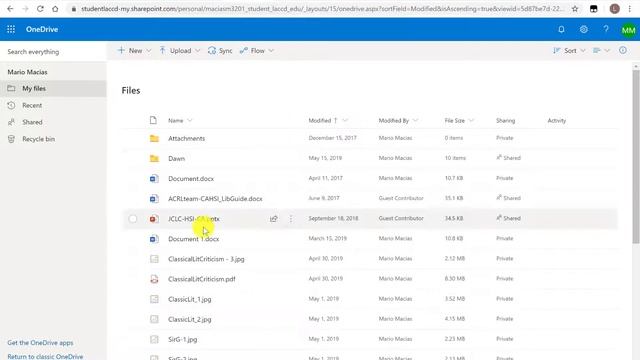Open the Name column dropdown
The width and height of the screenshot is (640, 360).
pyautogui.click(x=190, y=120)
